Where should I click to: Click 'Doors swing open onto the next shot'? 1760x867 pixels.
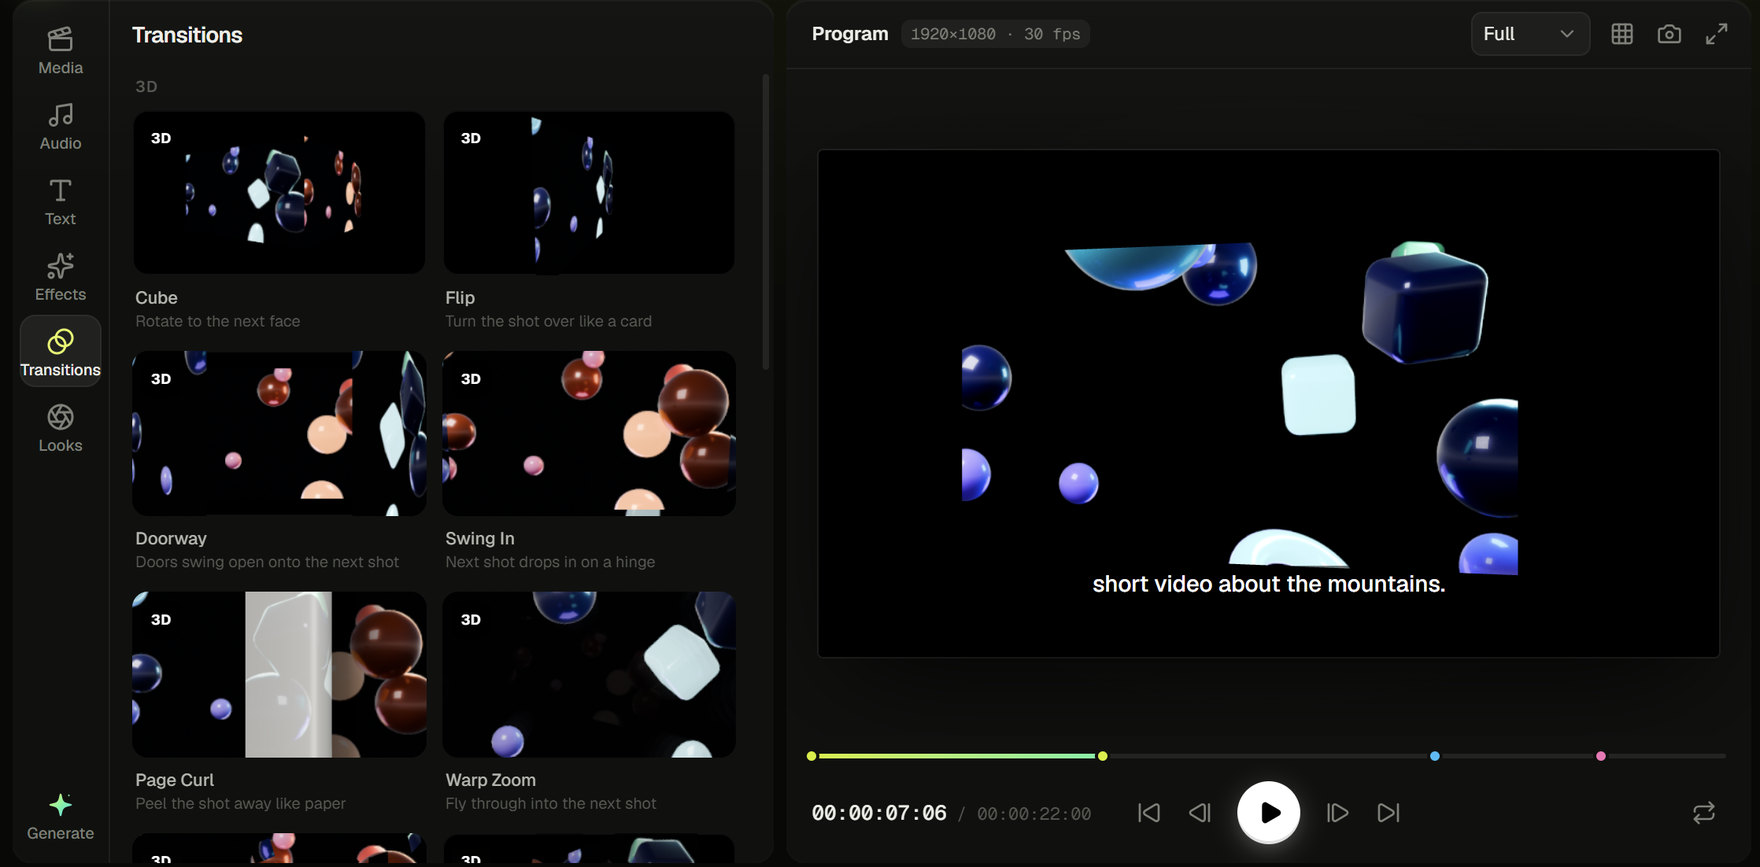[x=267, y=562]
